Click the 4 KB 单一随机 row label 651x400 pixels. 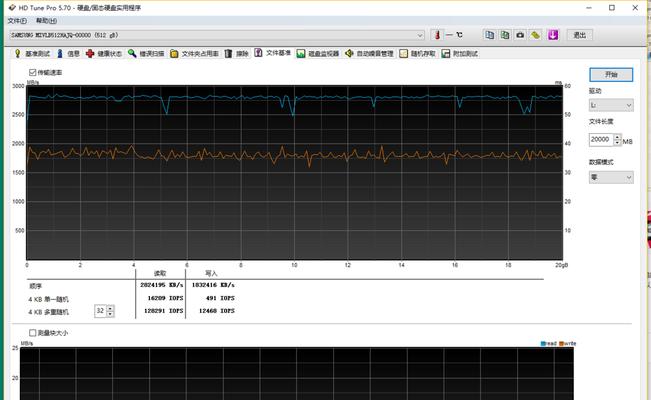[x=49, y=299]
